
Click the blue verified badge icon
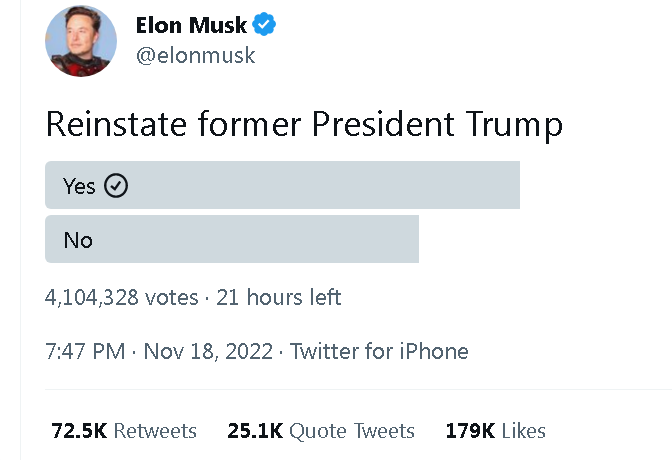point(264,24)
